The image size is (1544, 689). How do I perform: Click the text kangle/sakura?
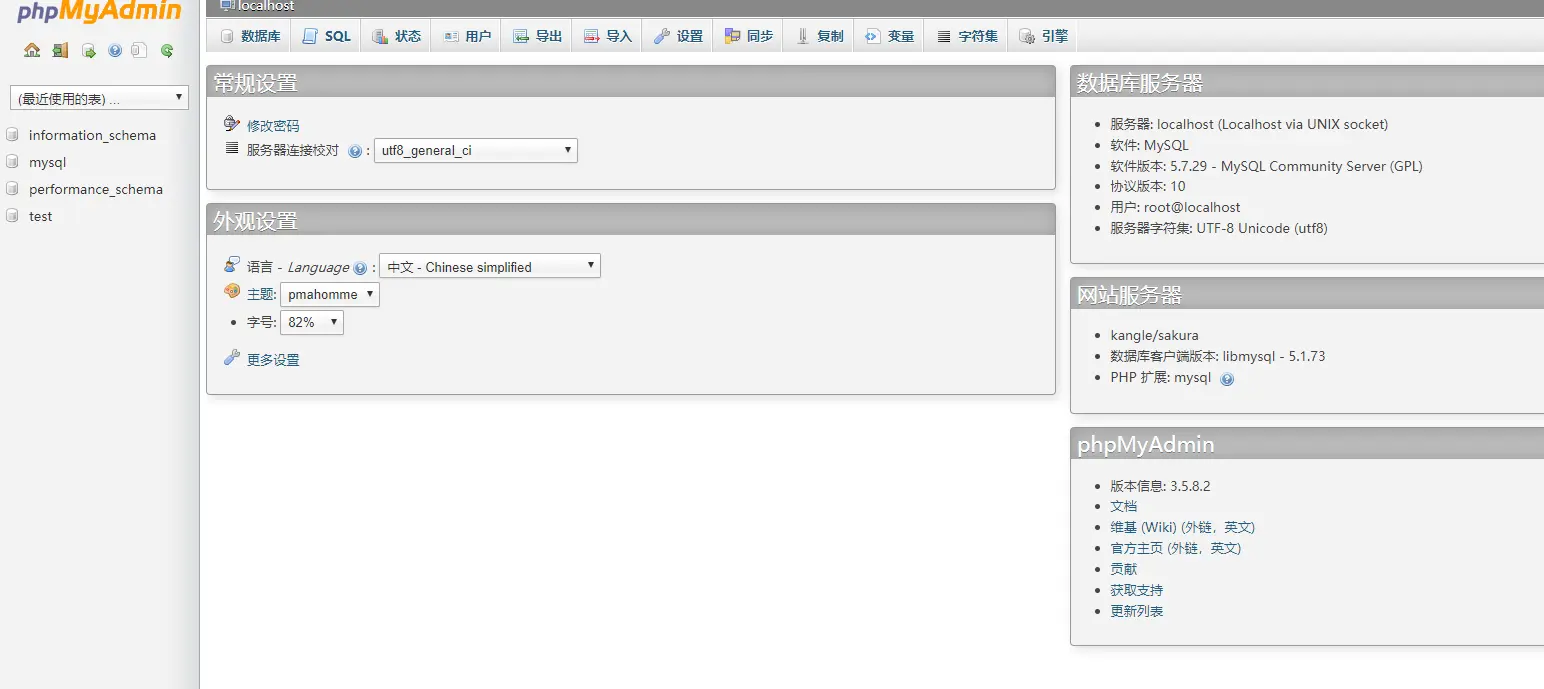pyautogui.click(x=1154, y=335)
